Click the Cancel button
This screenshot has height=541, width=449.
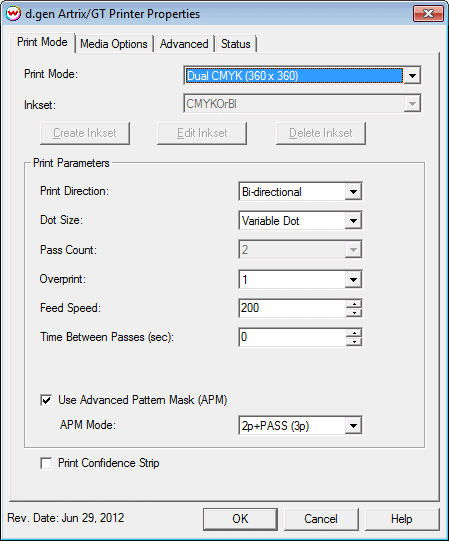click(321, 519)
